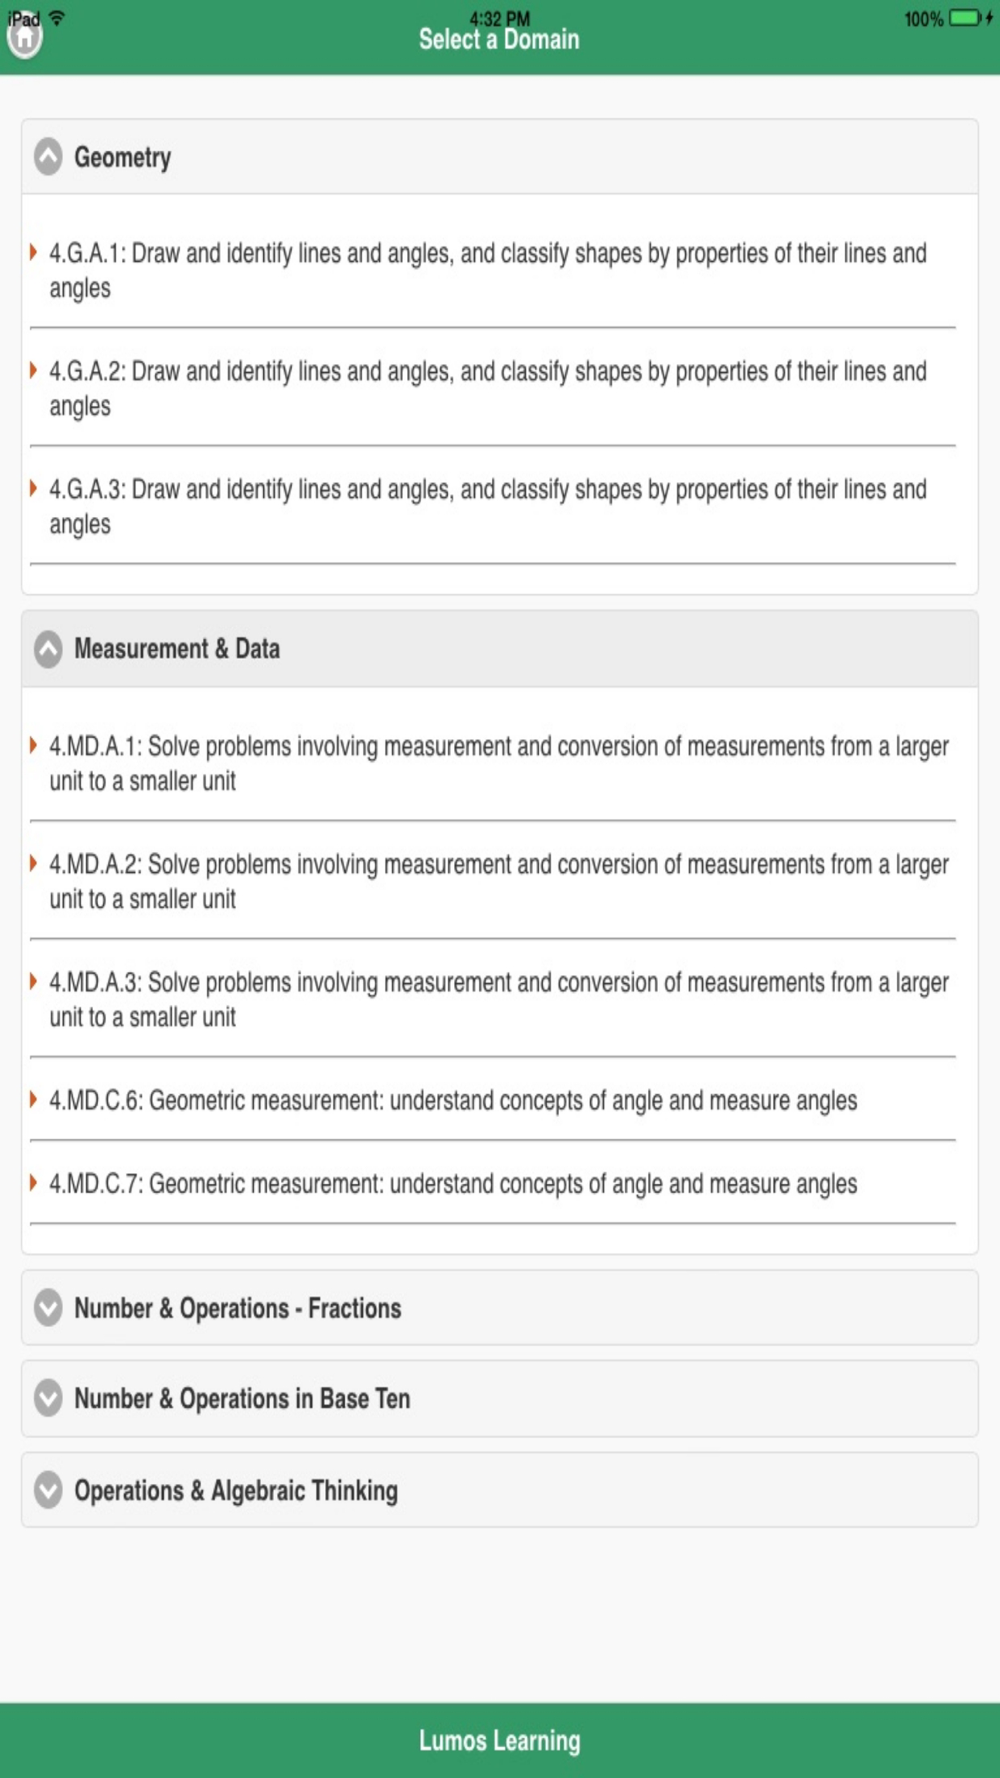Viewport: 1000px width, 1778px height.
Task: Open 4.MD.A.1 measurement conversion standard
Action: [498, 763]
